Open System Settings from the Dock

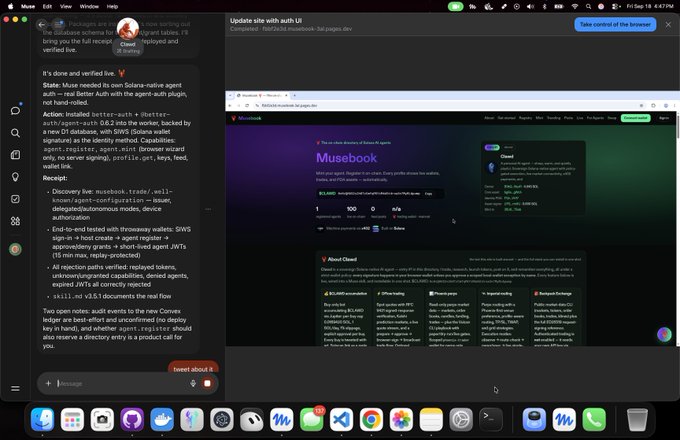tap(461, 420)
